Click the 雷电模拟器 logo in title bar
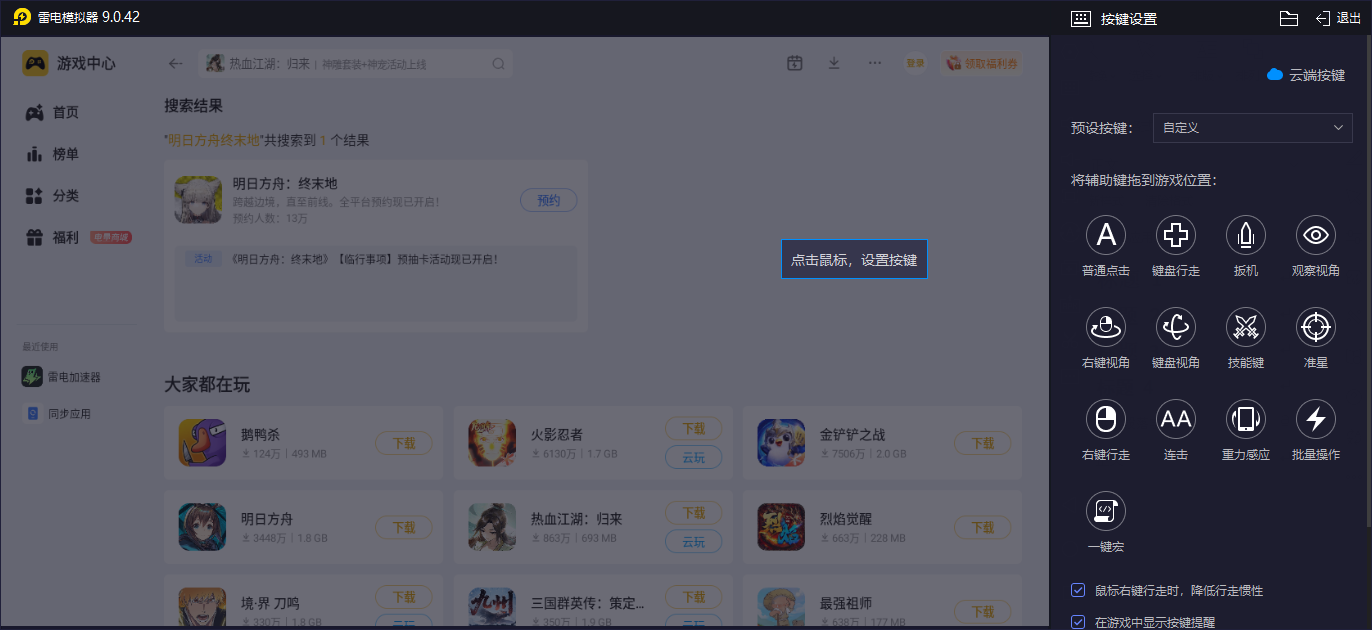This screenshot has height=630, width=1372. 22,17
